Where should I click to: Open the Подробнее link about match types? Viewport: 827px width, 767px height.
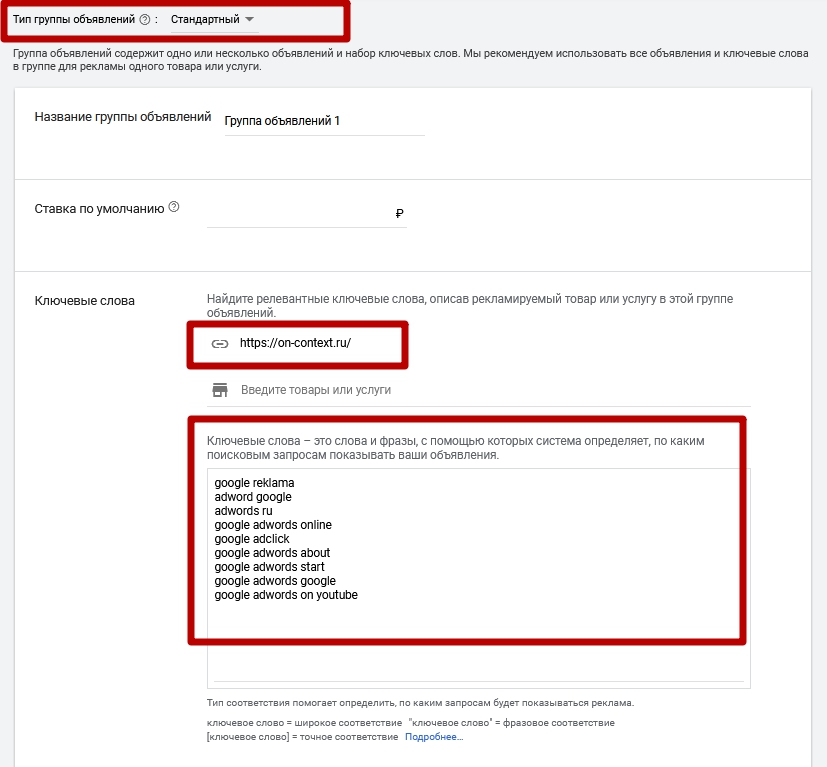(434, 737)
